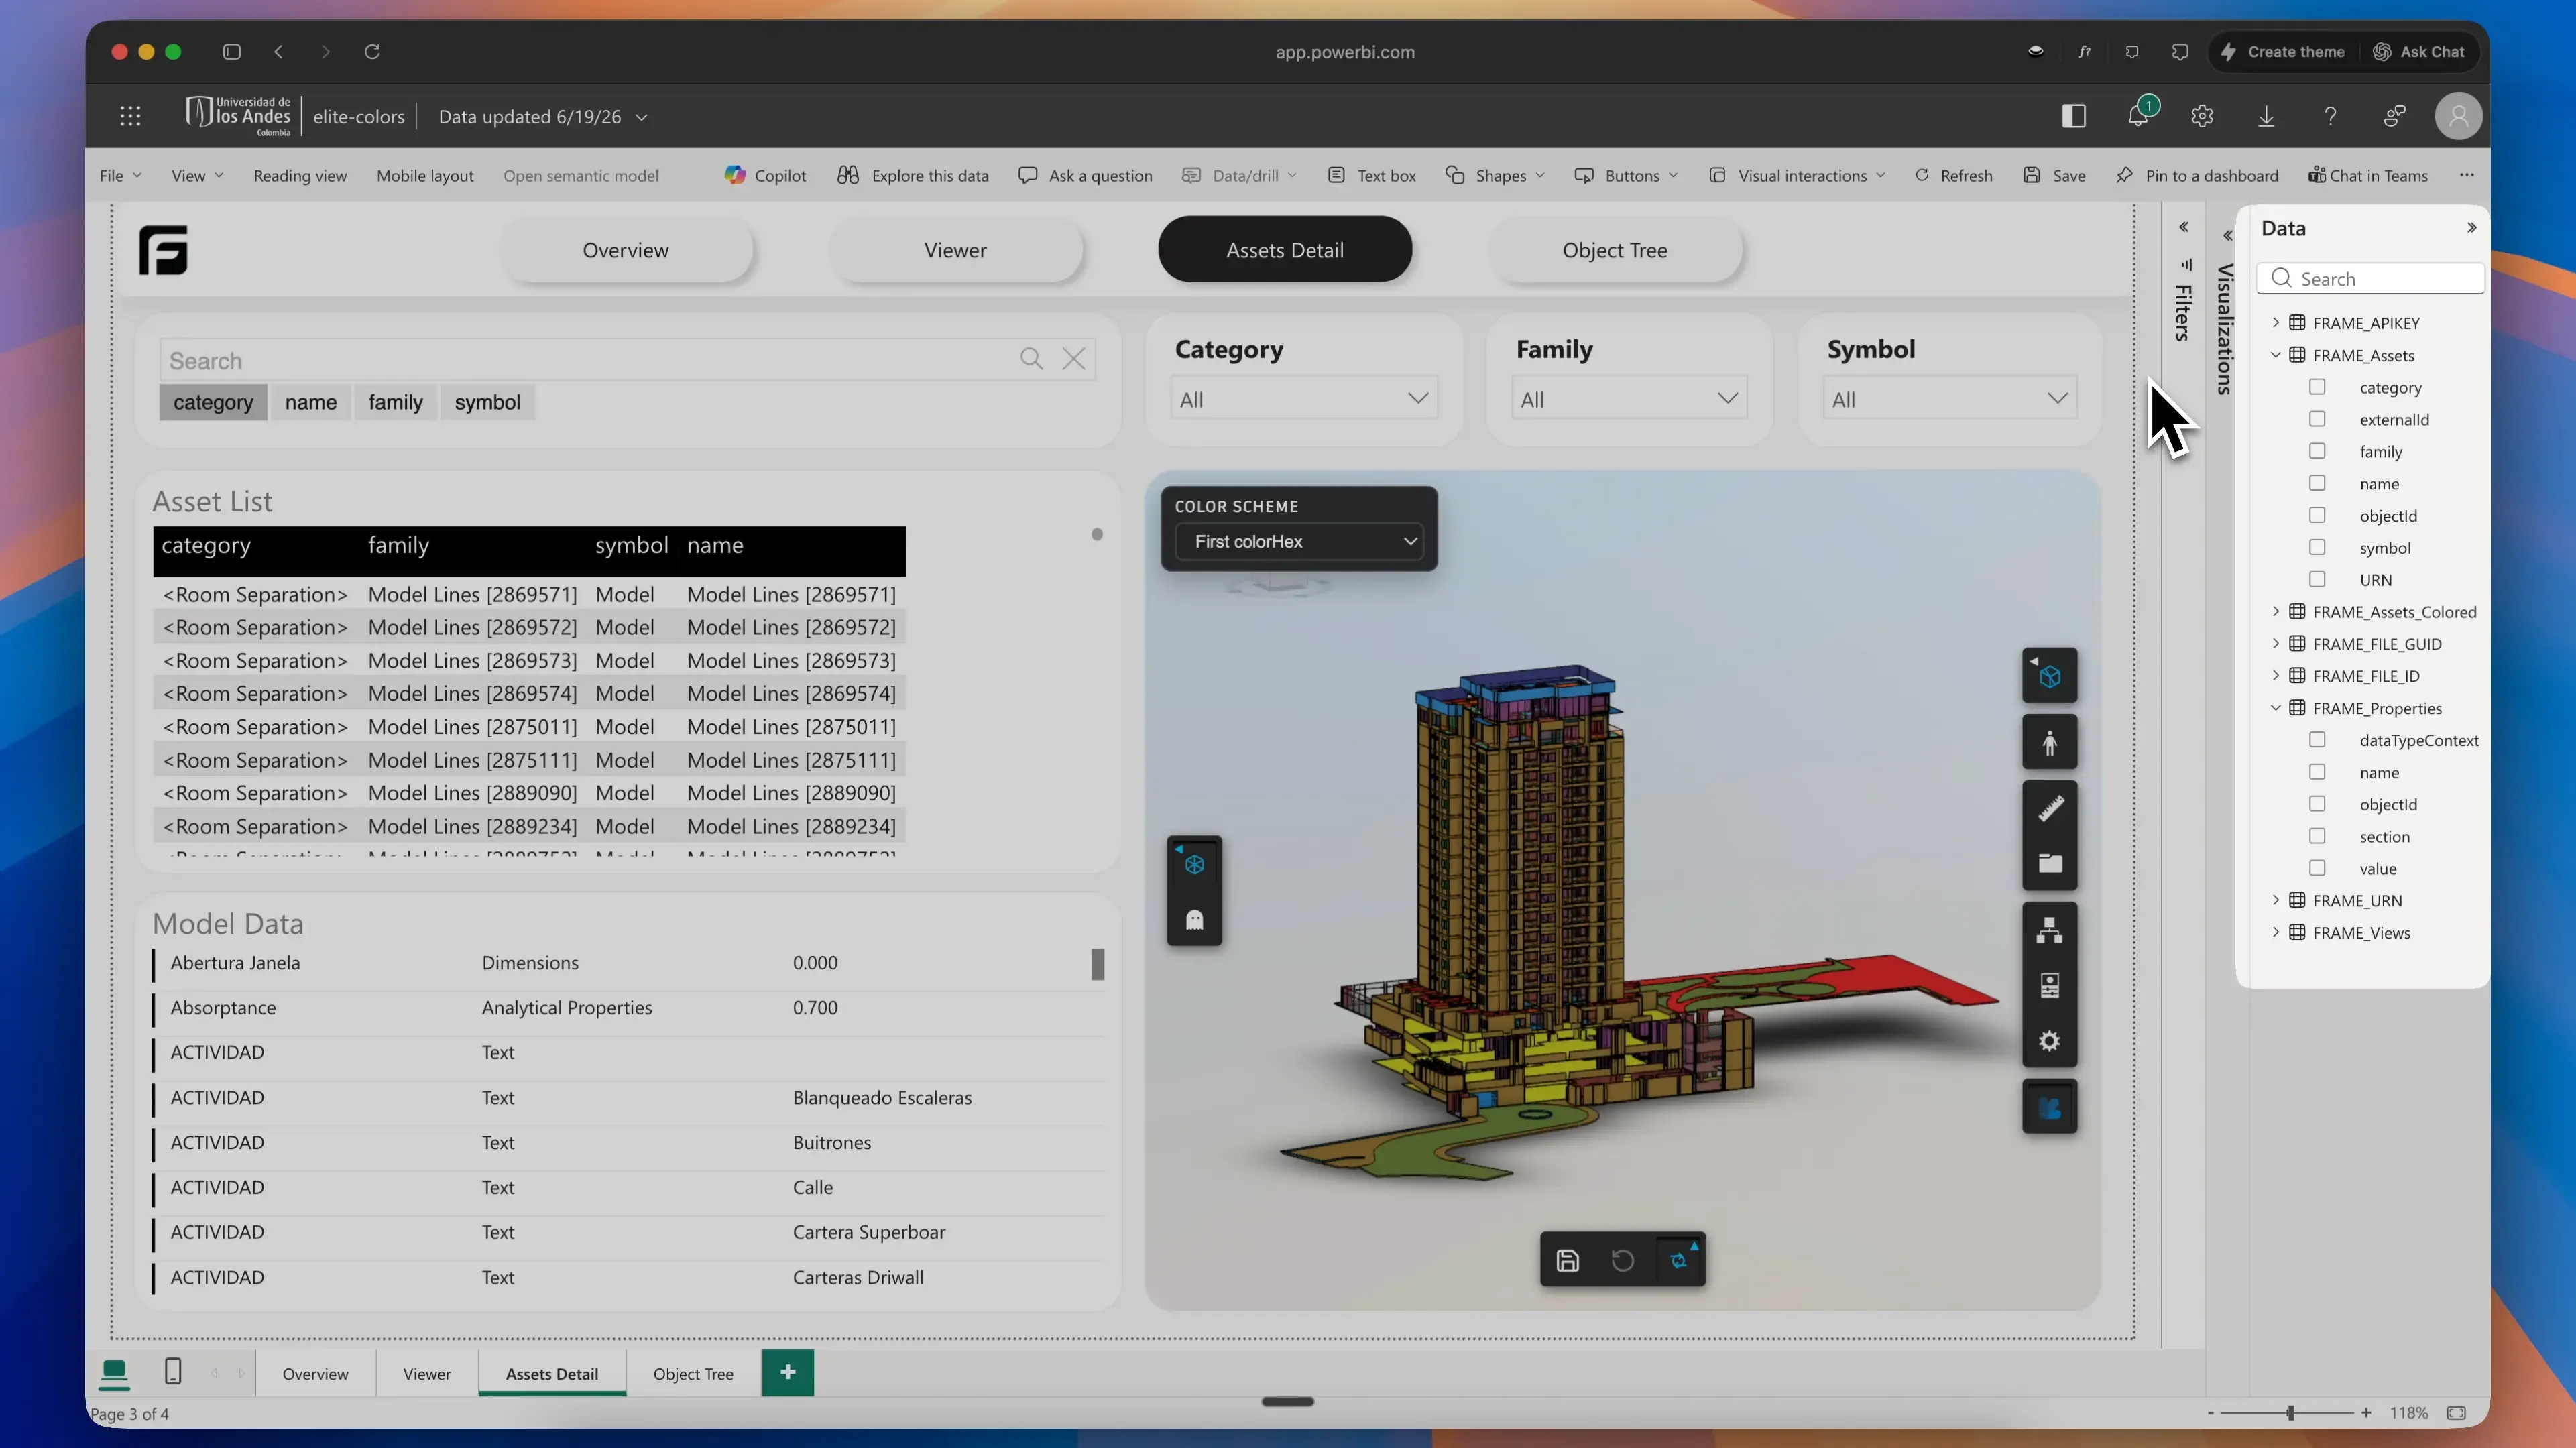Click the zoom slider handle

pyautogui.click(x=2290, y=1413)
